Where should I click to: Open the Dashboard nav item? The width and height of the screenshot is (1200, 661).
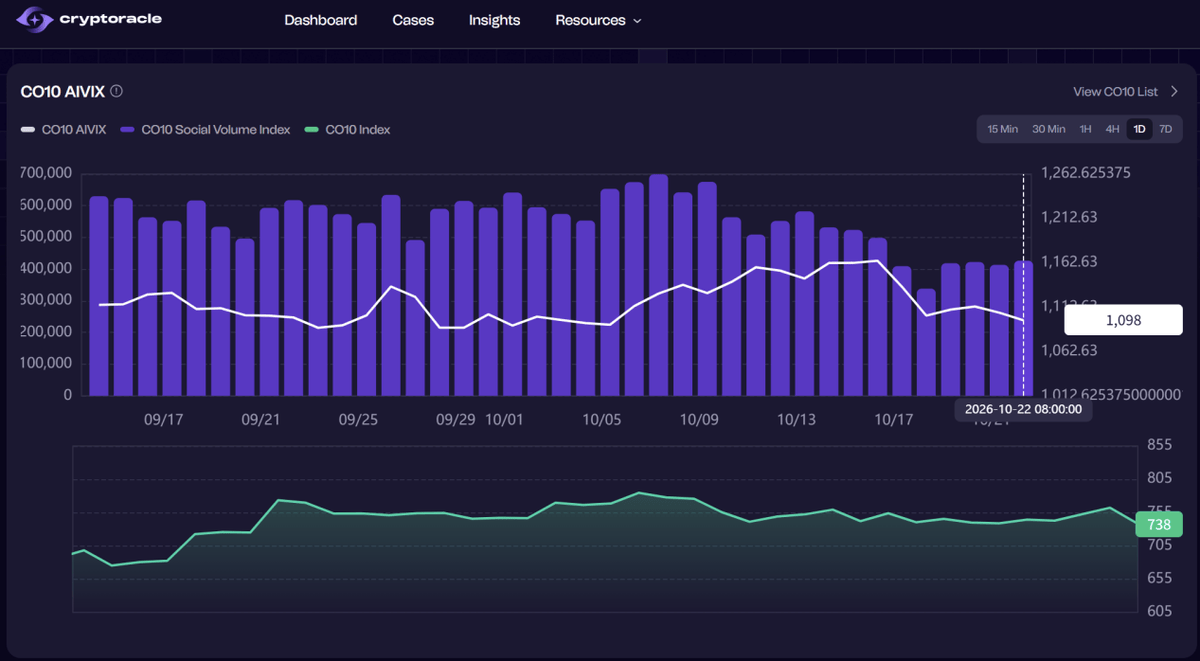pos(320,20)
